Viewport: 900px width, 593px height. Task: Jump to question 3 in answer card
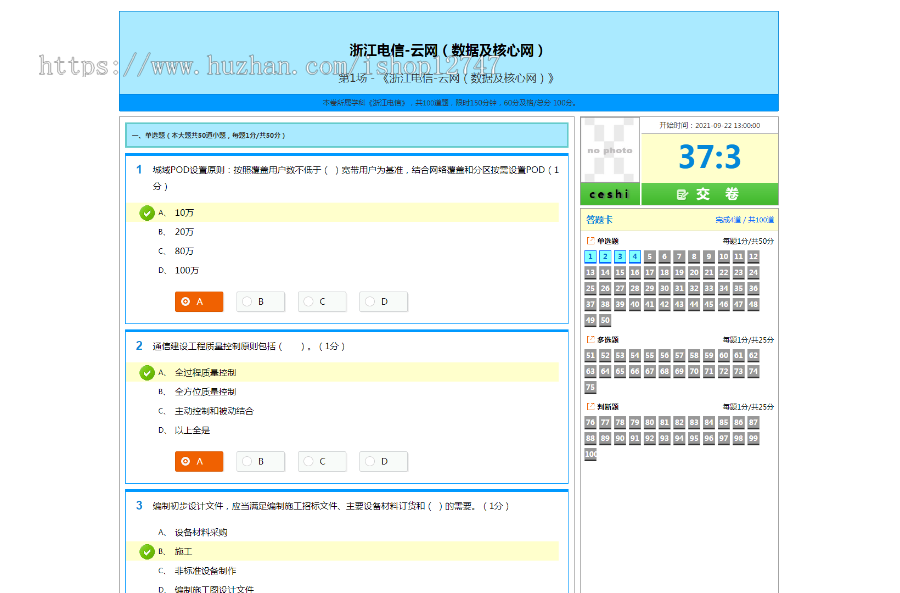click(620, 257)
